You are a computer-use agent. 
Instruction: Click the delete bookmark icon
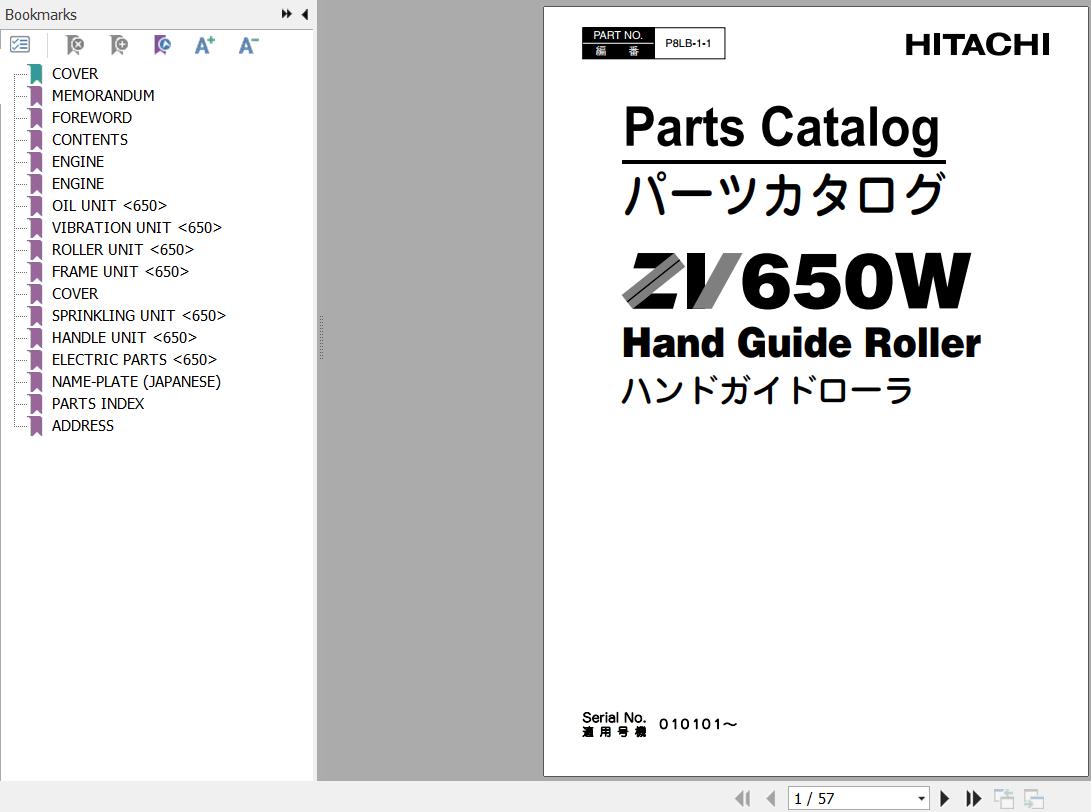point(75,45)
